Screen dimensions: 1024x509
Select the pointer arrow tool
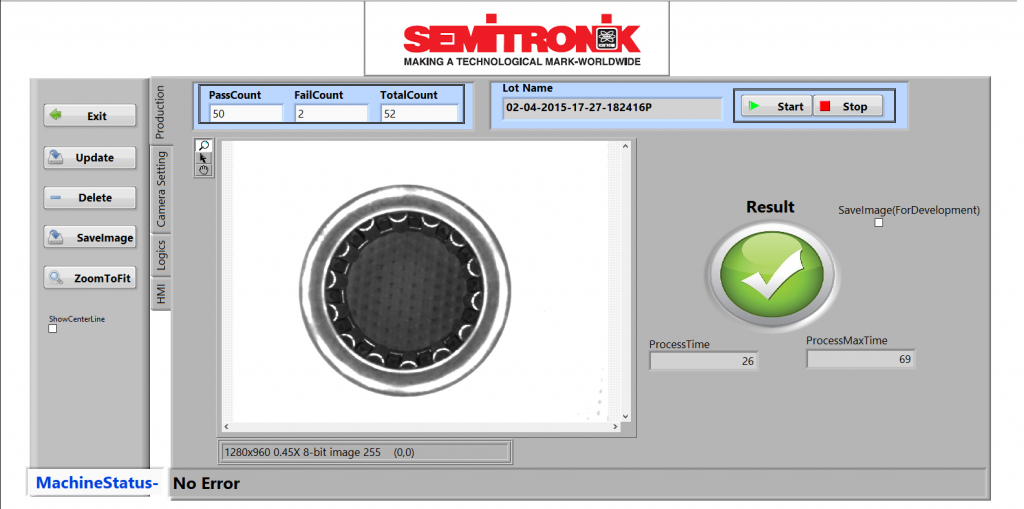(204, 158)
